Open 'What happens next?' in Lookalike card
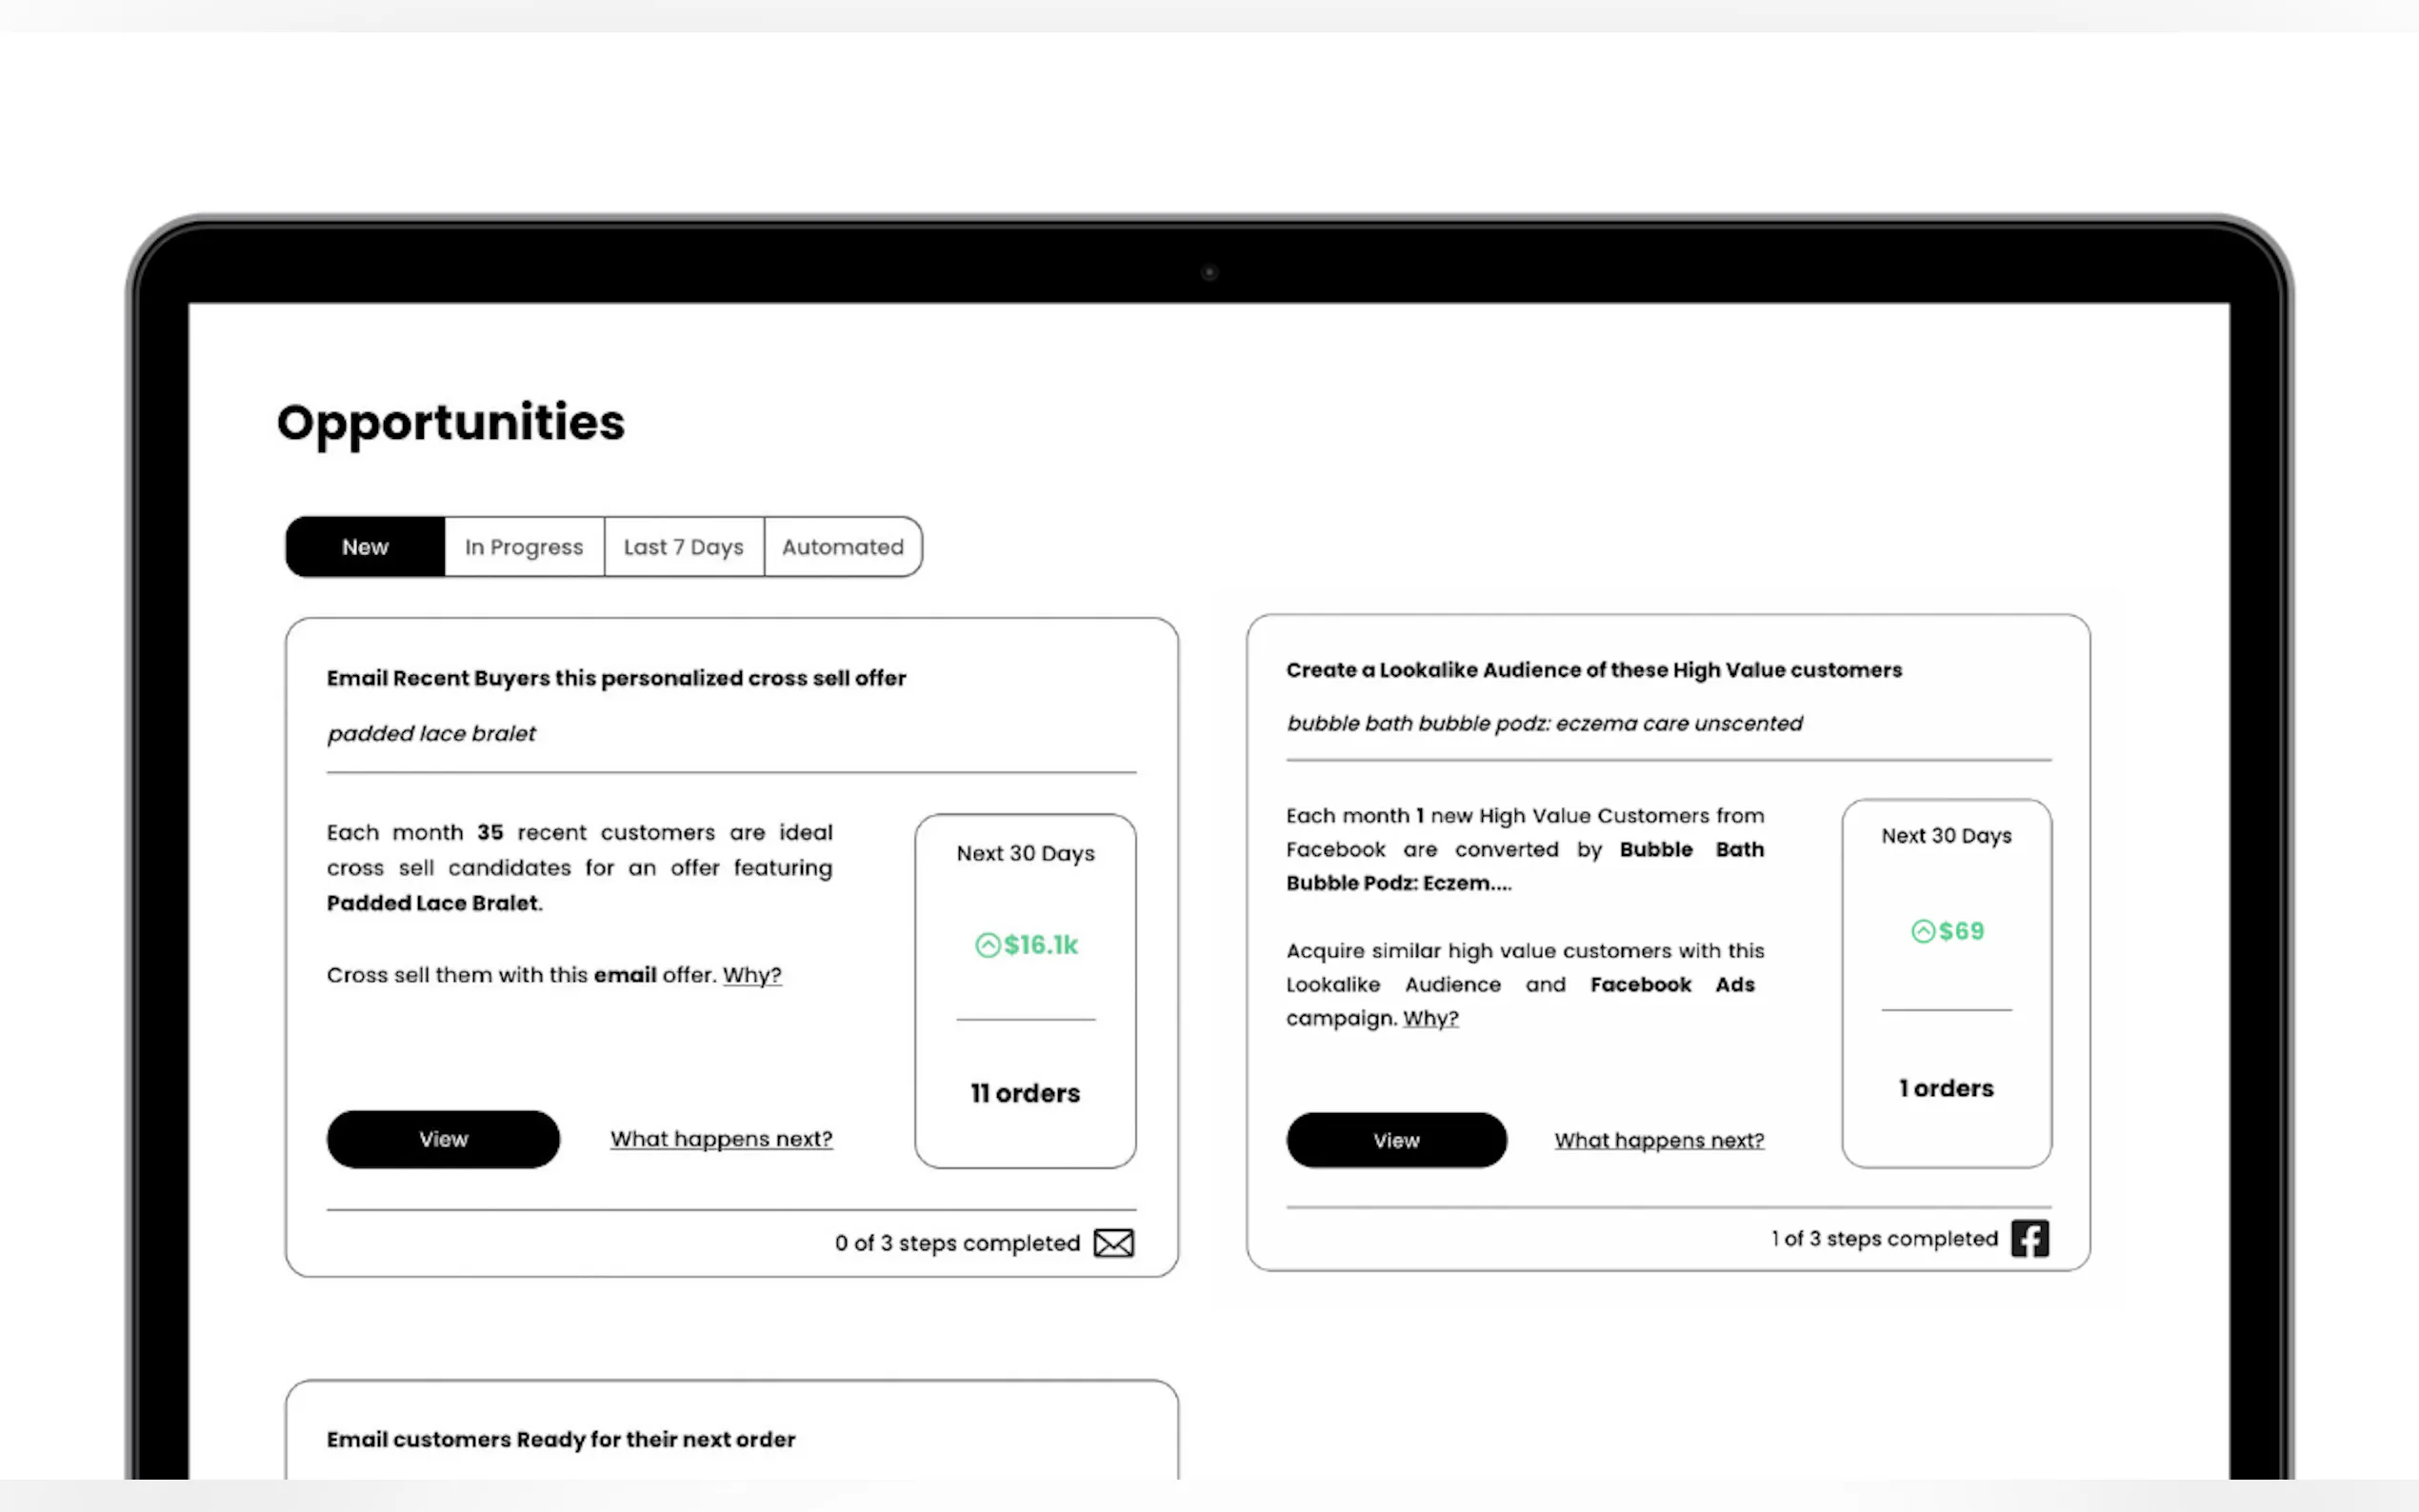Screen dimensions: 2419x1512 coord(1659,1140)
